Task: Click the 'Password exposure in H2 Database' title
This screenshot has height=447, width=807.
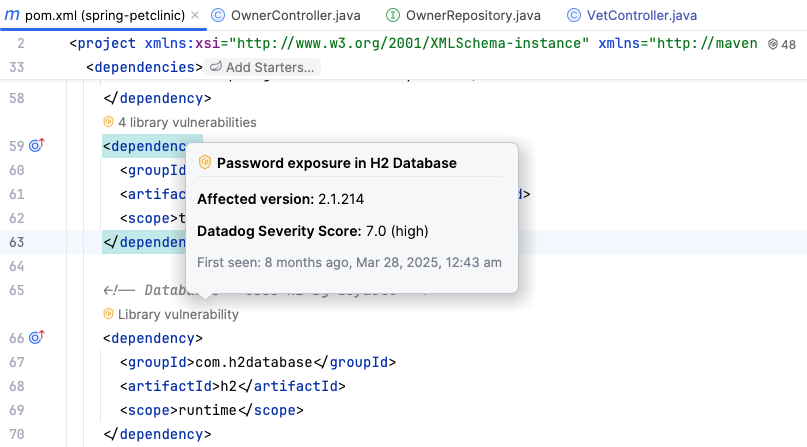Action: [336, 163]
